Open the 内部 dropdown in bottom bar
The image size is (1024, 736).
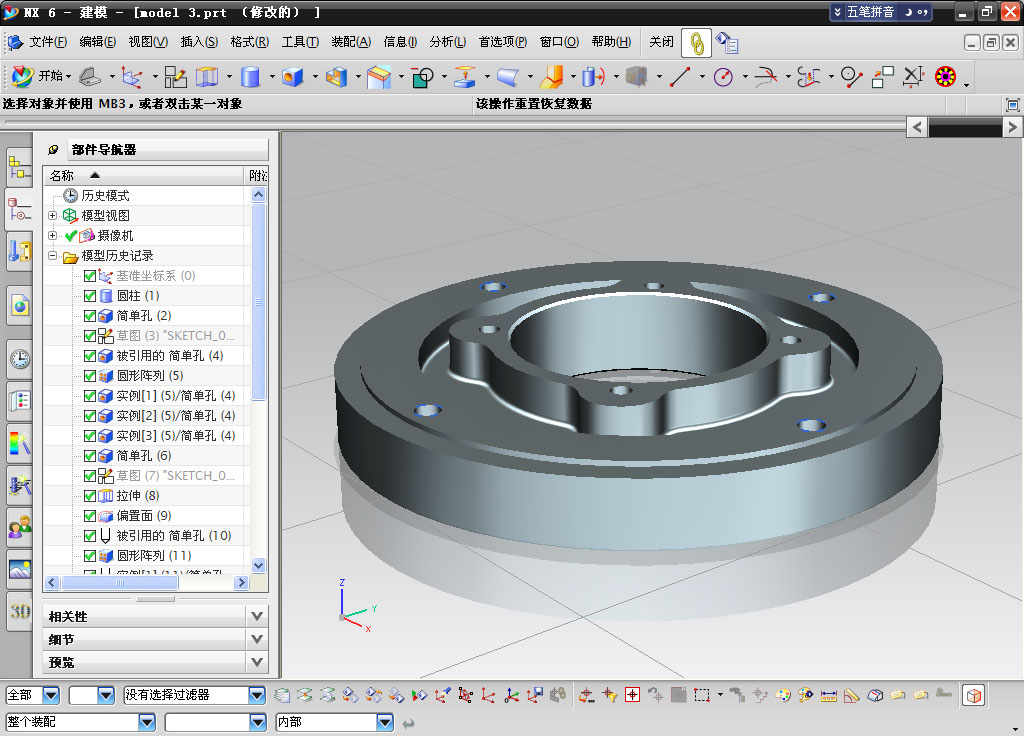(x=385, y=722)
